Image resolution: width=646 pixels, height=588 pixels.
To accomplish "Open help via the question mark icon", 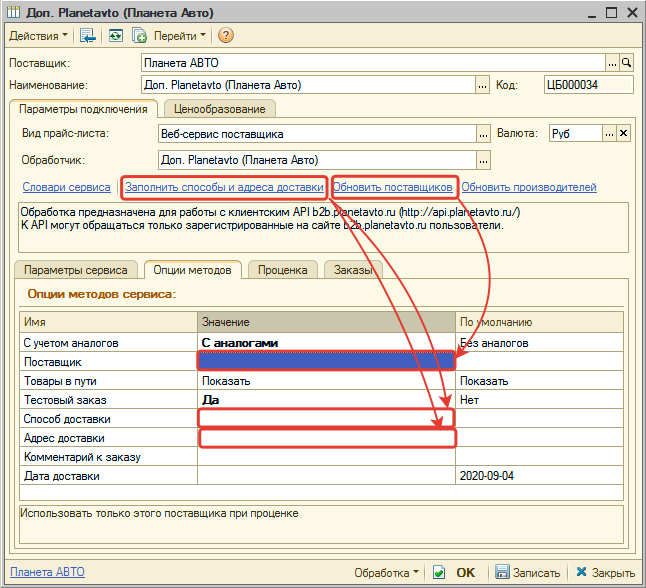I will [226, 36].
